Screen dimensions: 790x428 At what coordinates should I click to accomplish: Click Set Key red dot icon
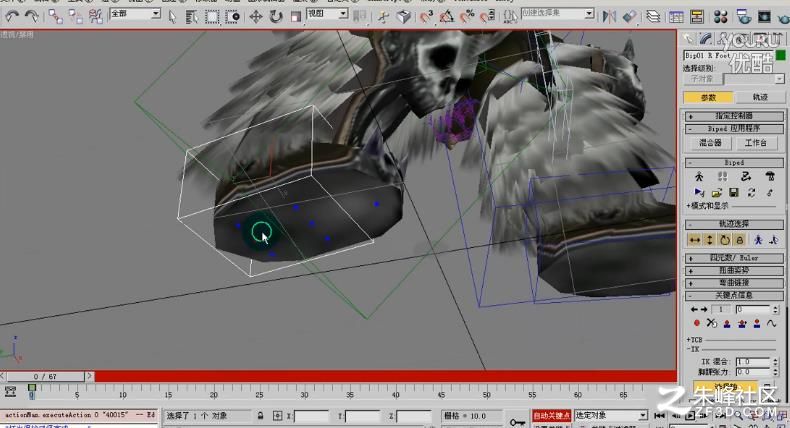click(697, 323)
